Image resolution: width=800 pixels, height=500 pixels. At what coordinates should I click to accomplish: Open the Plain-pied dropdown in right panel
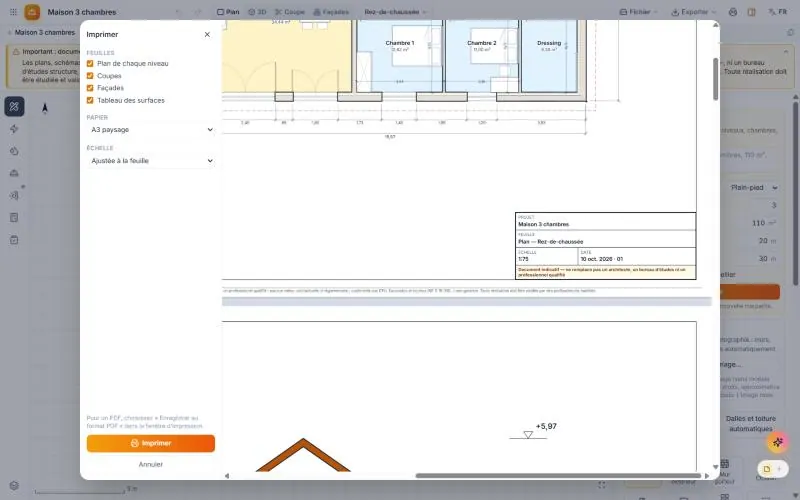tap(754, 188)
